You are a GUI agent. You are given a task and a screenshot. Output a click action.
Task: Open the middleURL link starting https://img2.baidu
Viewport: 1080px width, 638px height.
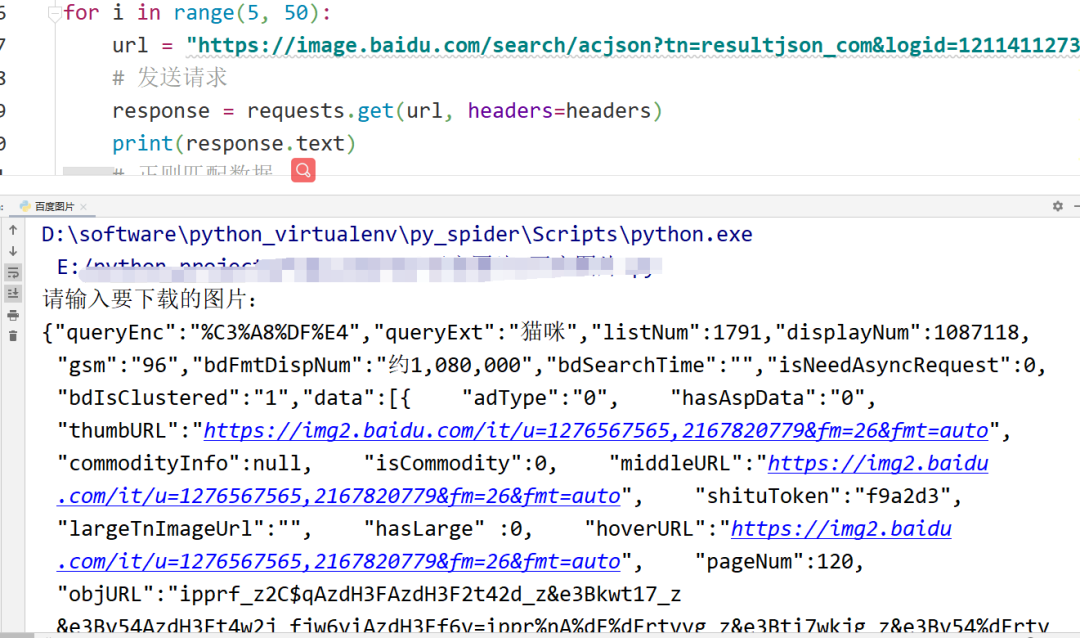(x=878, y=463)
